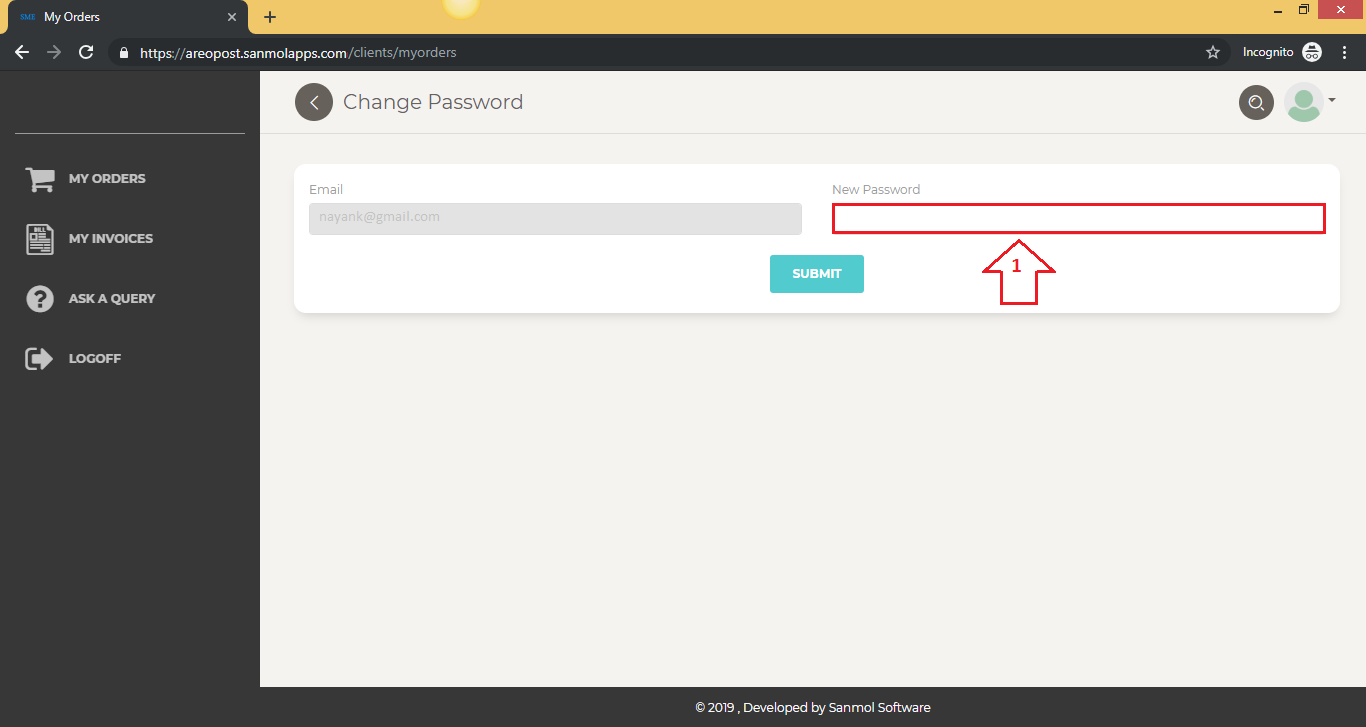Click the bill icon for My Invoices
The width and height of the screenshot is (1366, 727).
click(x=40, y=239)
